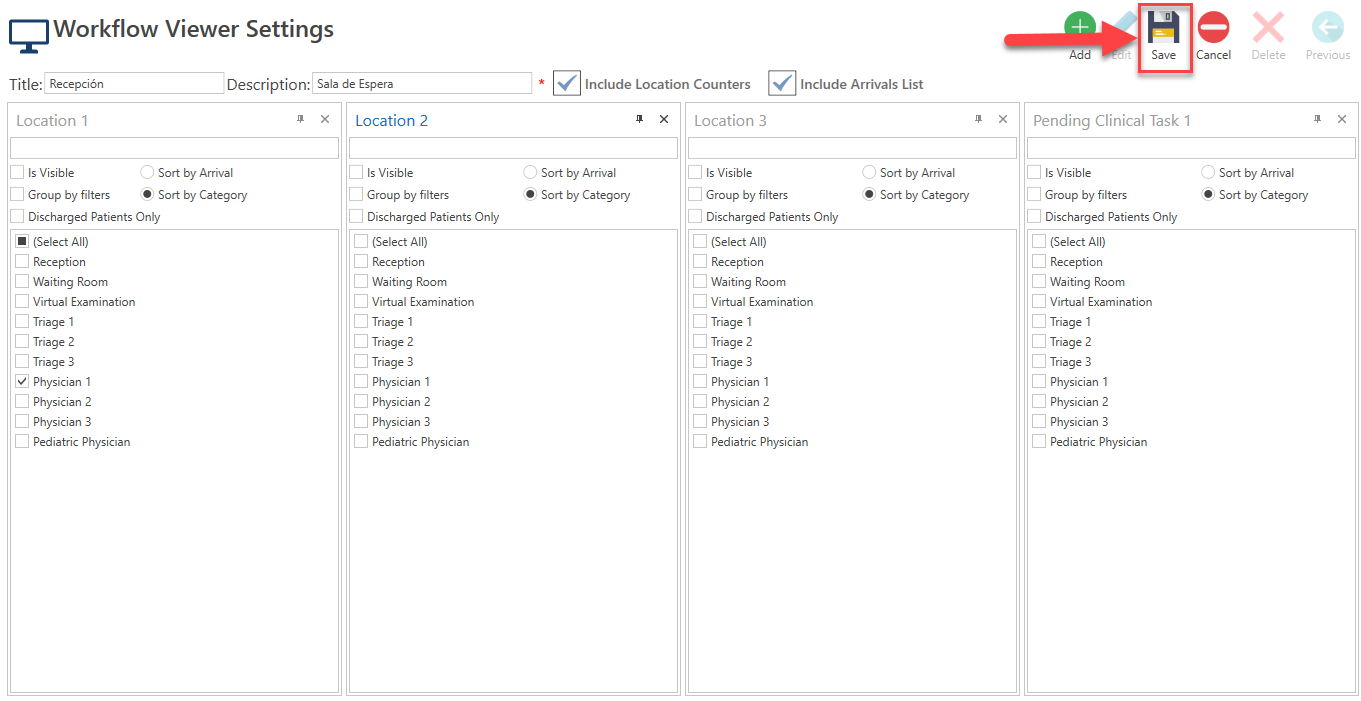The width and height of the screenshot is (1361, 701).
Task: Click the Add button label
Action: 1080,55
